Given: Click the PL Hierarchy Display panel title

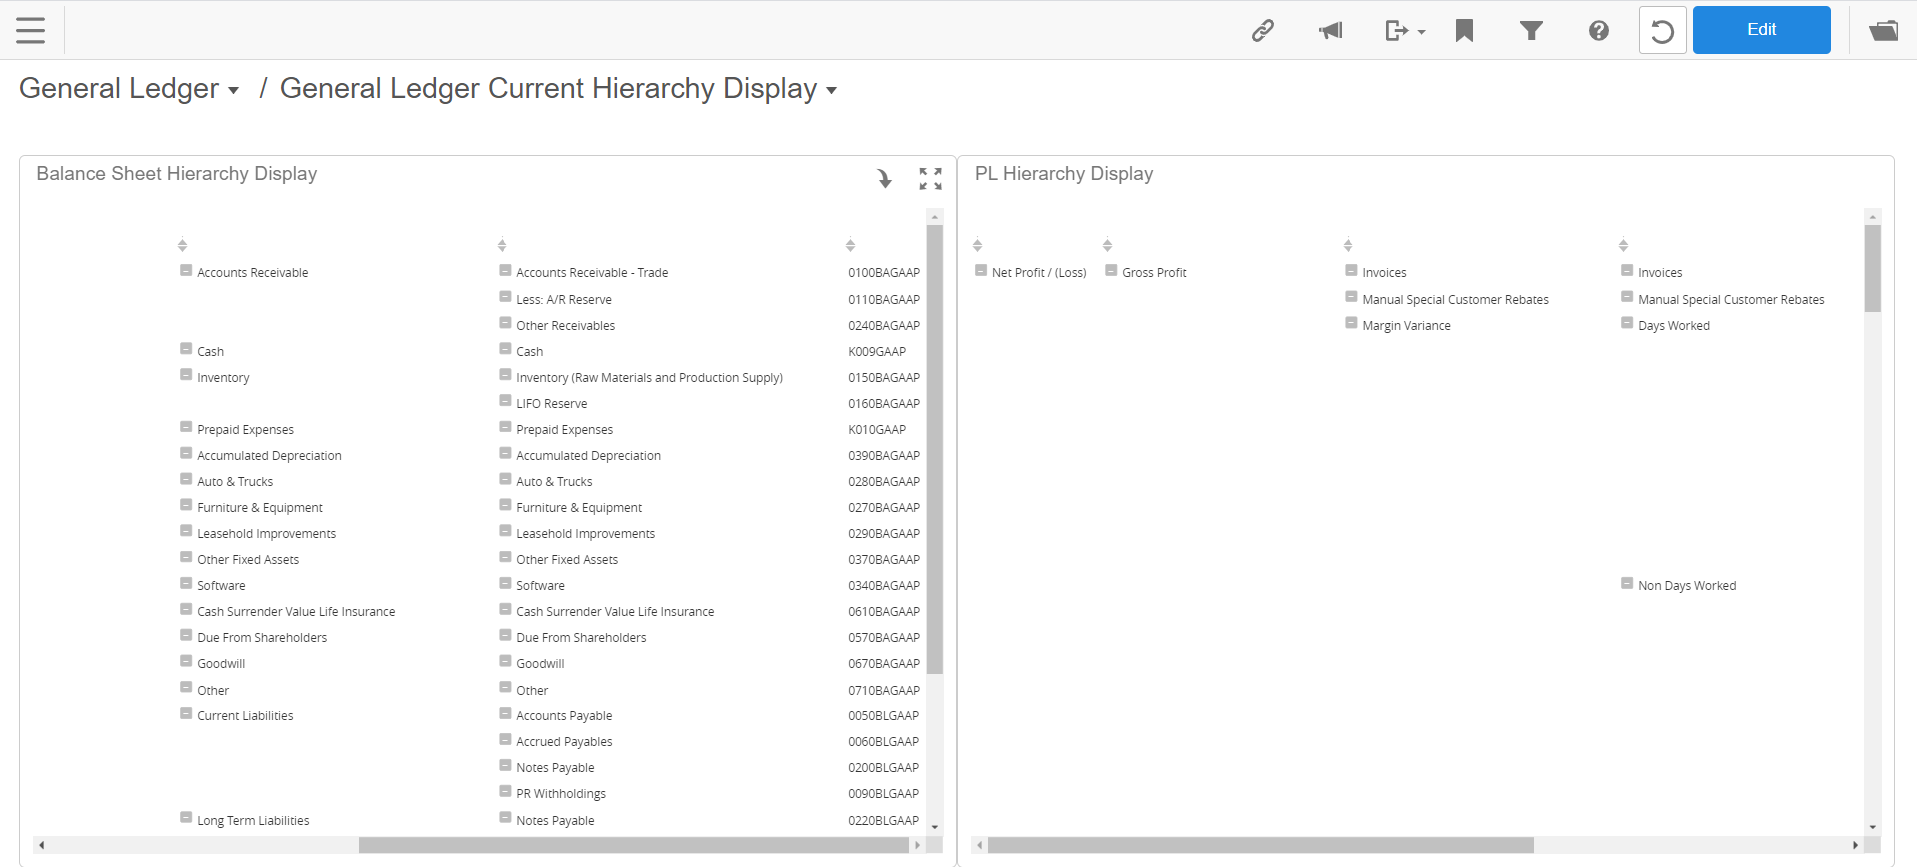Looking at the screenshot, I should (x=1064, y=174).
